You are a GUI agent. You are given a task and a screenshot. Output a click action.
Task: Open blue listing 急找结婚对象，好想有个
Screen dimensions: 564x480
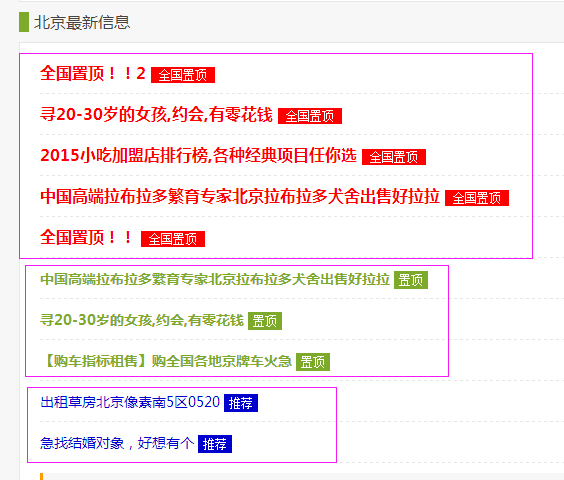point(117,443)
